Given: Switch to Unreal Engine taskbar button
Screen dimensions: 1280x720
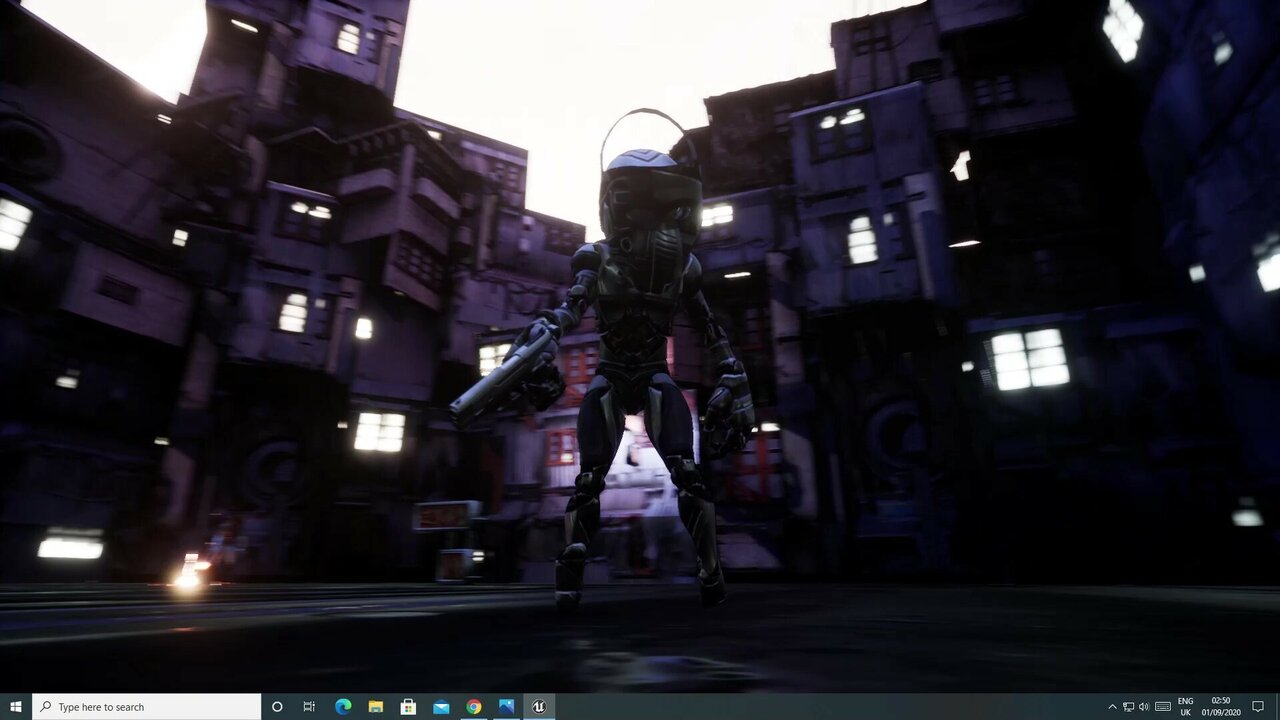Looking at the screenshot, I should point(539,706).
